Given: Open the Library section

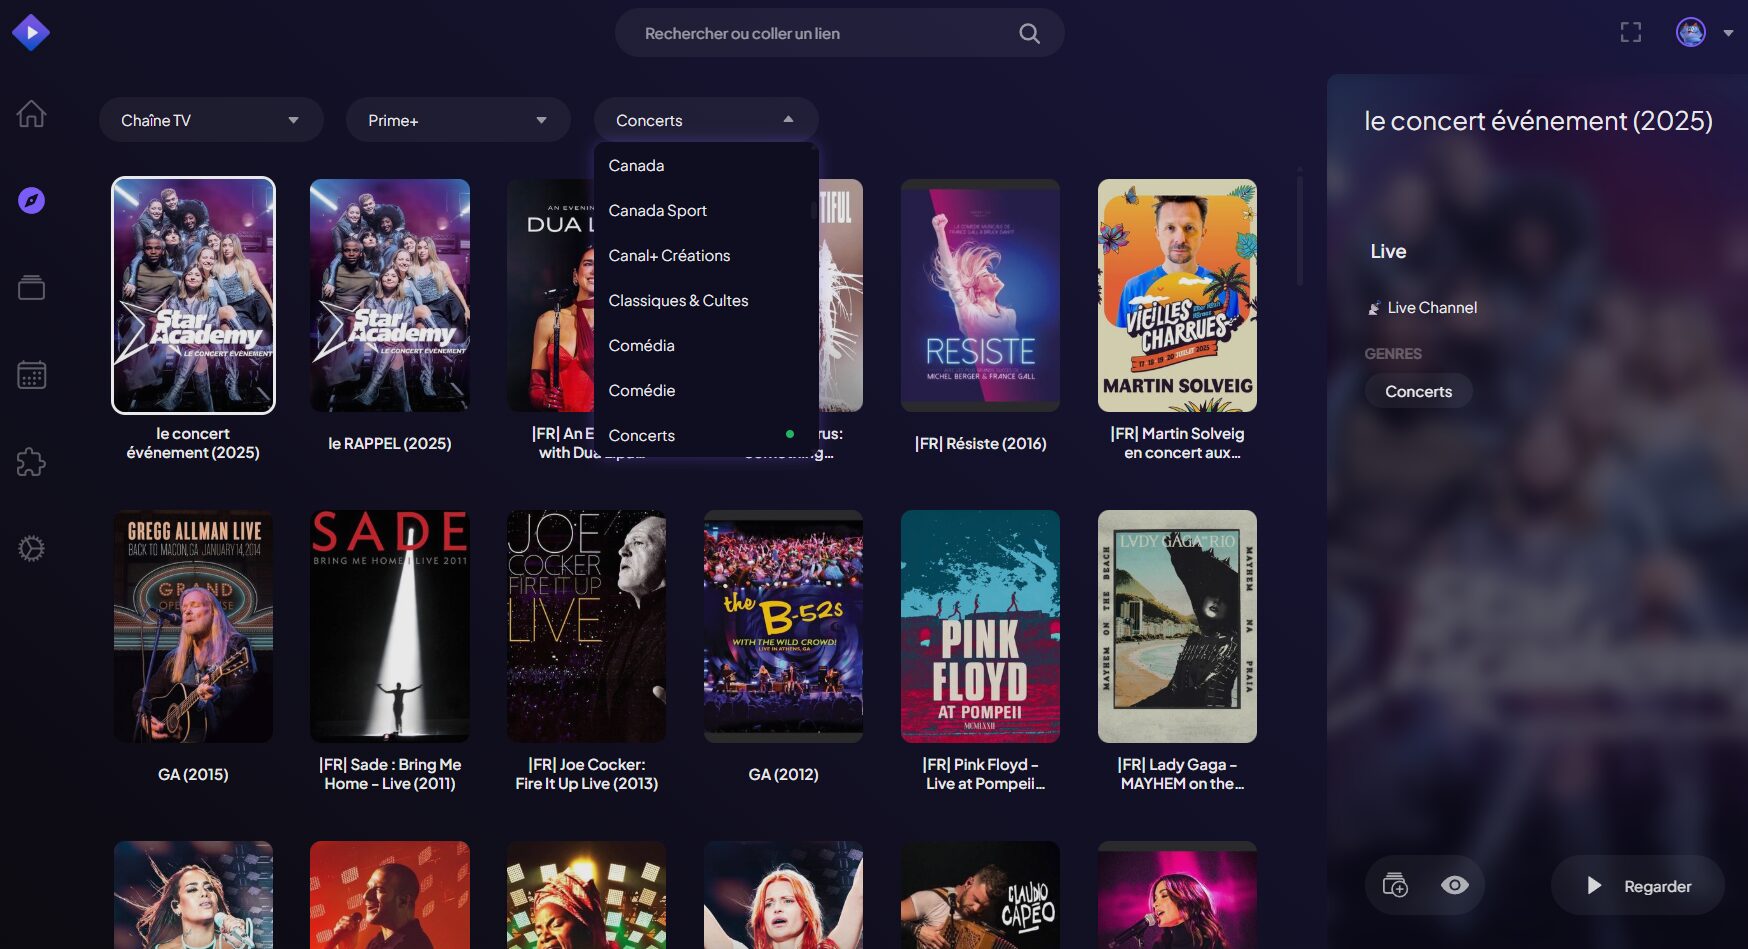Looking at the screenshot, I should click(x=31, y=288).
